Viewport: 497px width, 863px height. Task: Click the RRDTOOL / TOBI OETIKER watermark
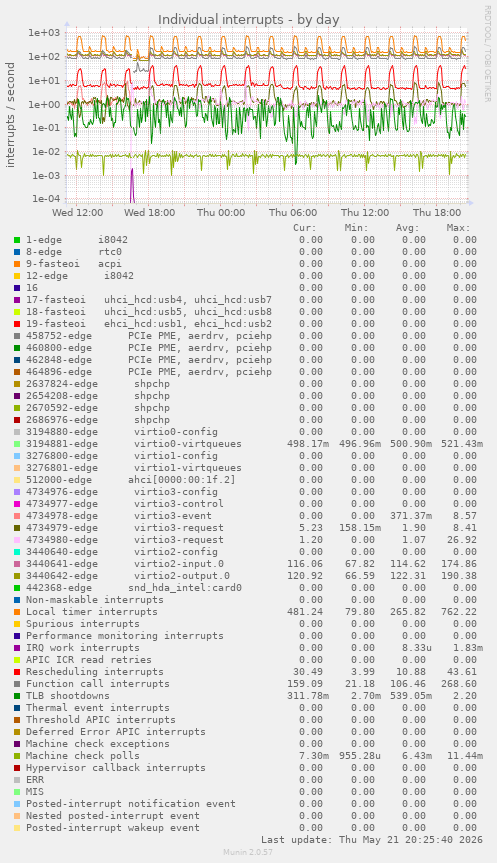click(x=487, y=53)
